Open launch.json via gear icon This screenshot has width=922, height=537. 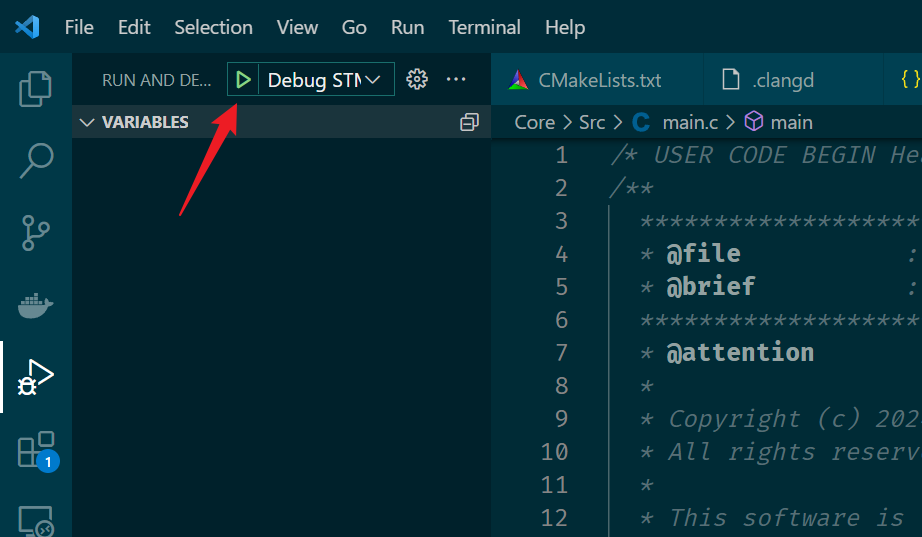[417, 80]
